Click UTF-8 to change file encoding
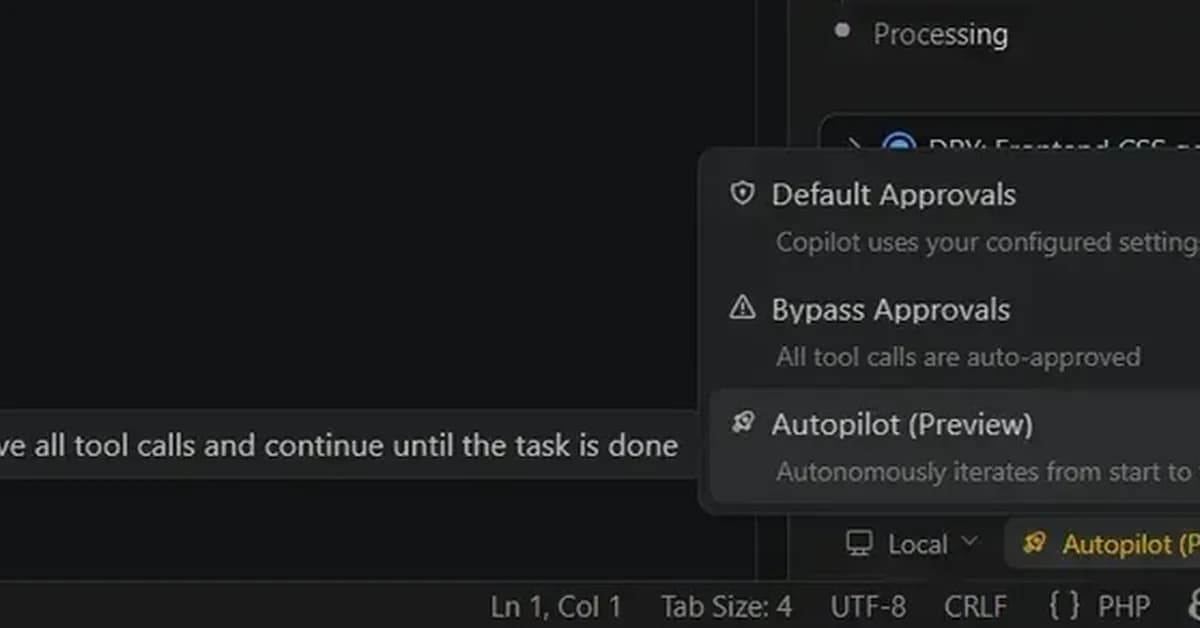The height and width of the screenshot is (628, 1200). coord(867,605)
